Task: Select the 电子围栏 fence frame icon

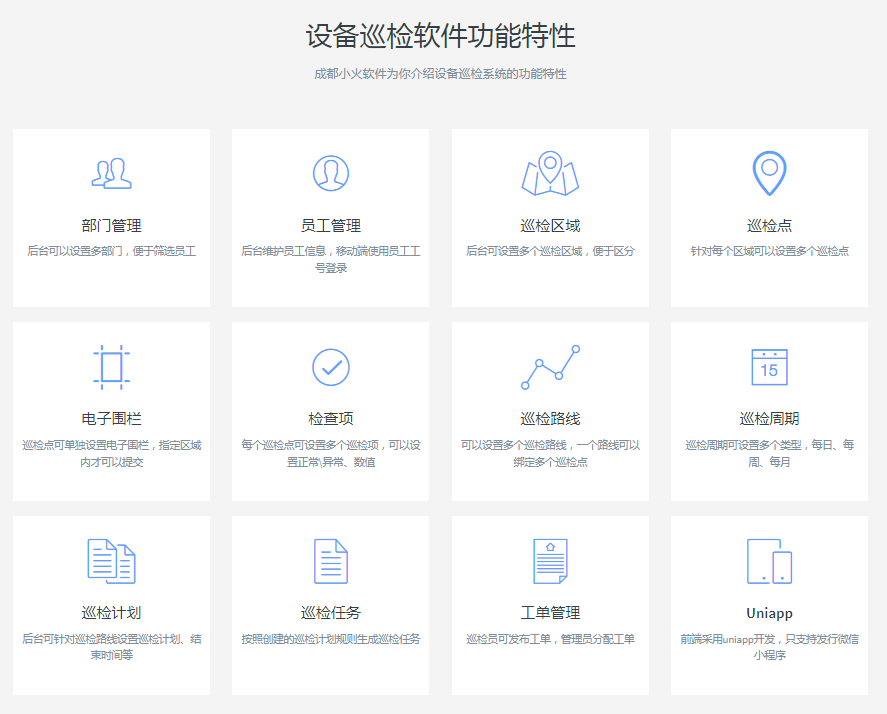Action: tap(111, 367)
